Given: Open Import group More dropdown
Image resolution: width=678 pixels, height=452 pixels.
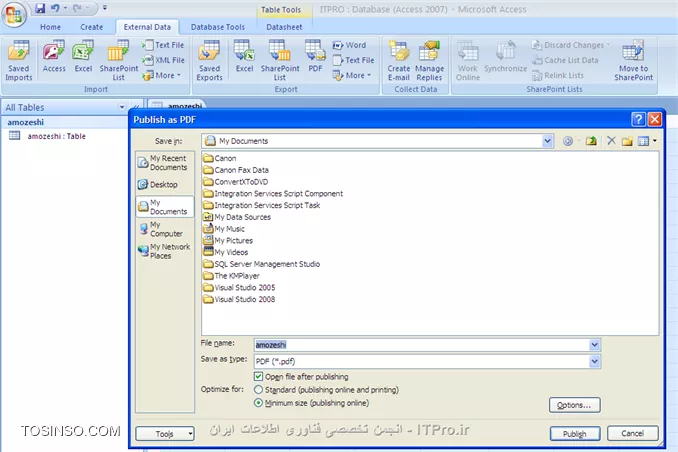Looking at the screenshot, I should tap(162, 75).
